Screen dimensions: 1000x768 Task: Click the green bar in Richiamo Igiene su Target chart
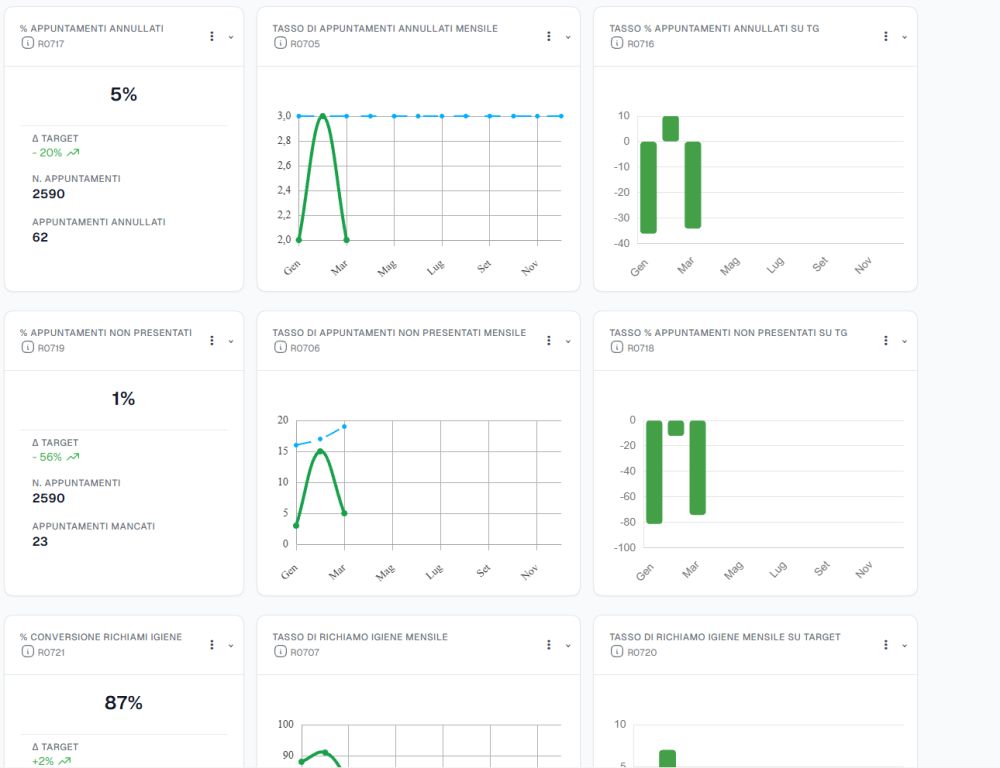pyautogui.click(x=667, y=758)
